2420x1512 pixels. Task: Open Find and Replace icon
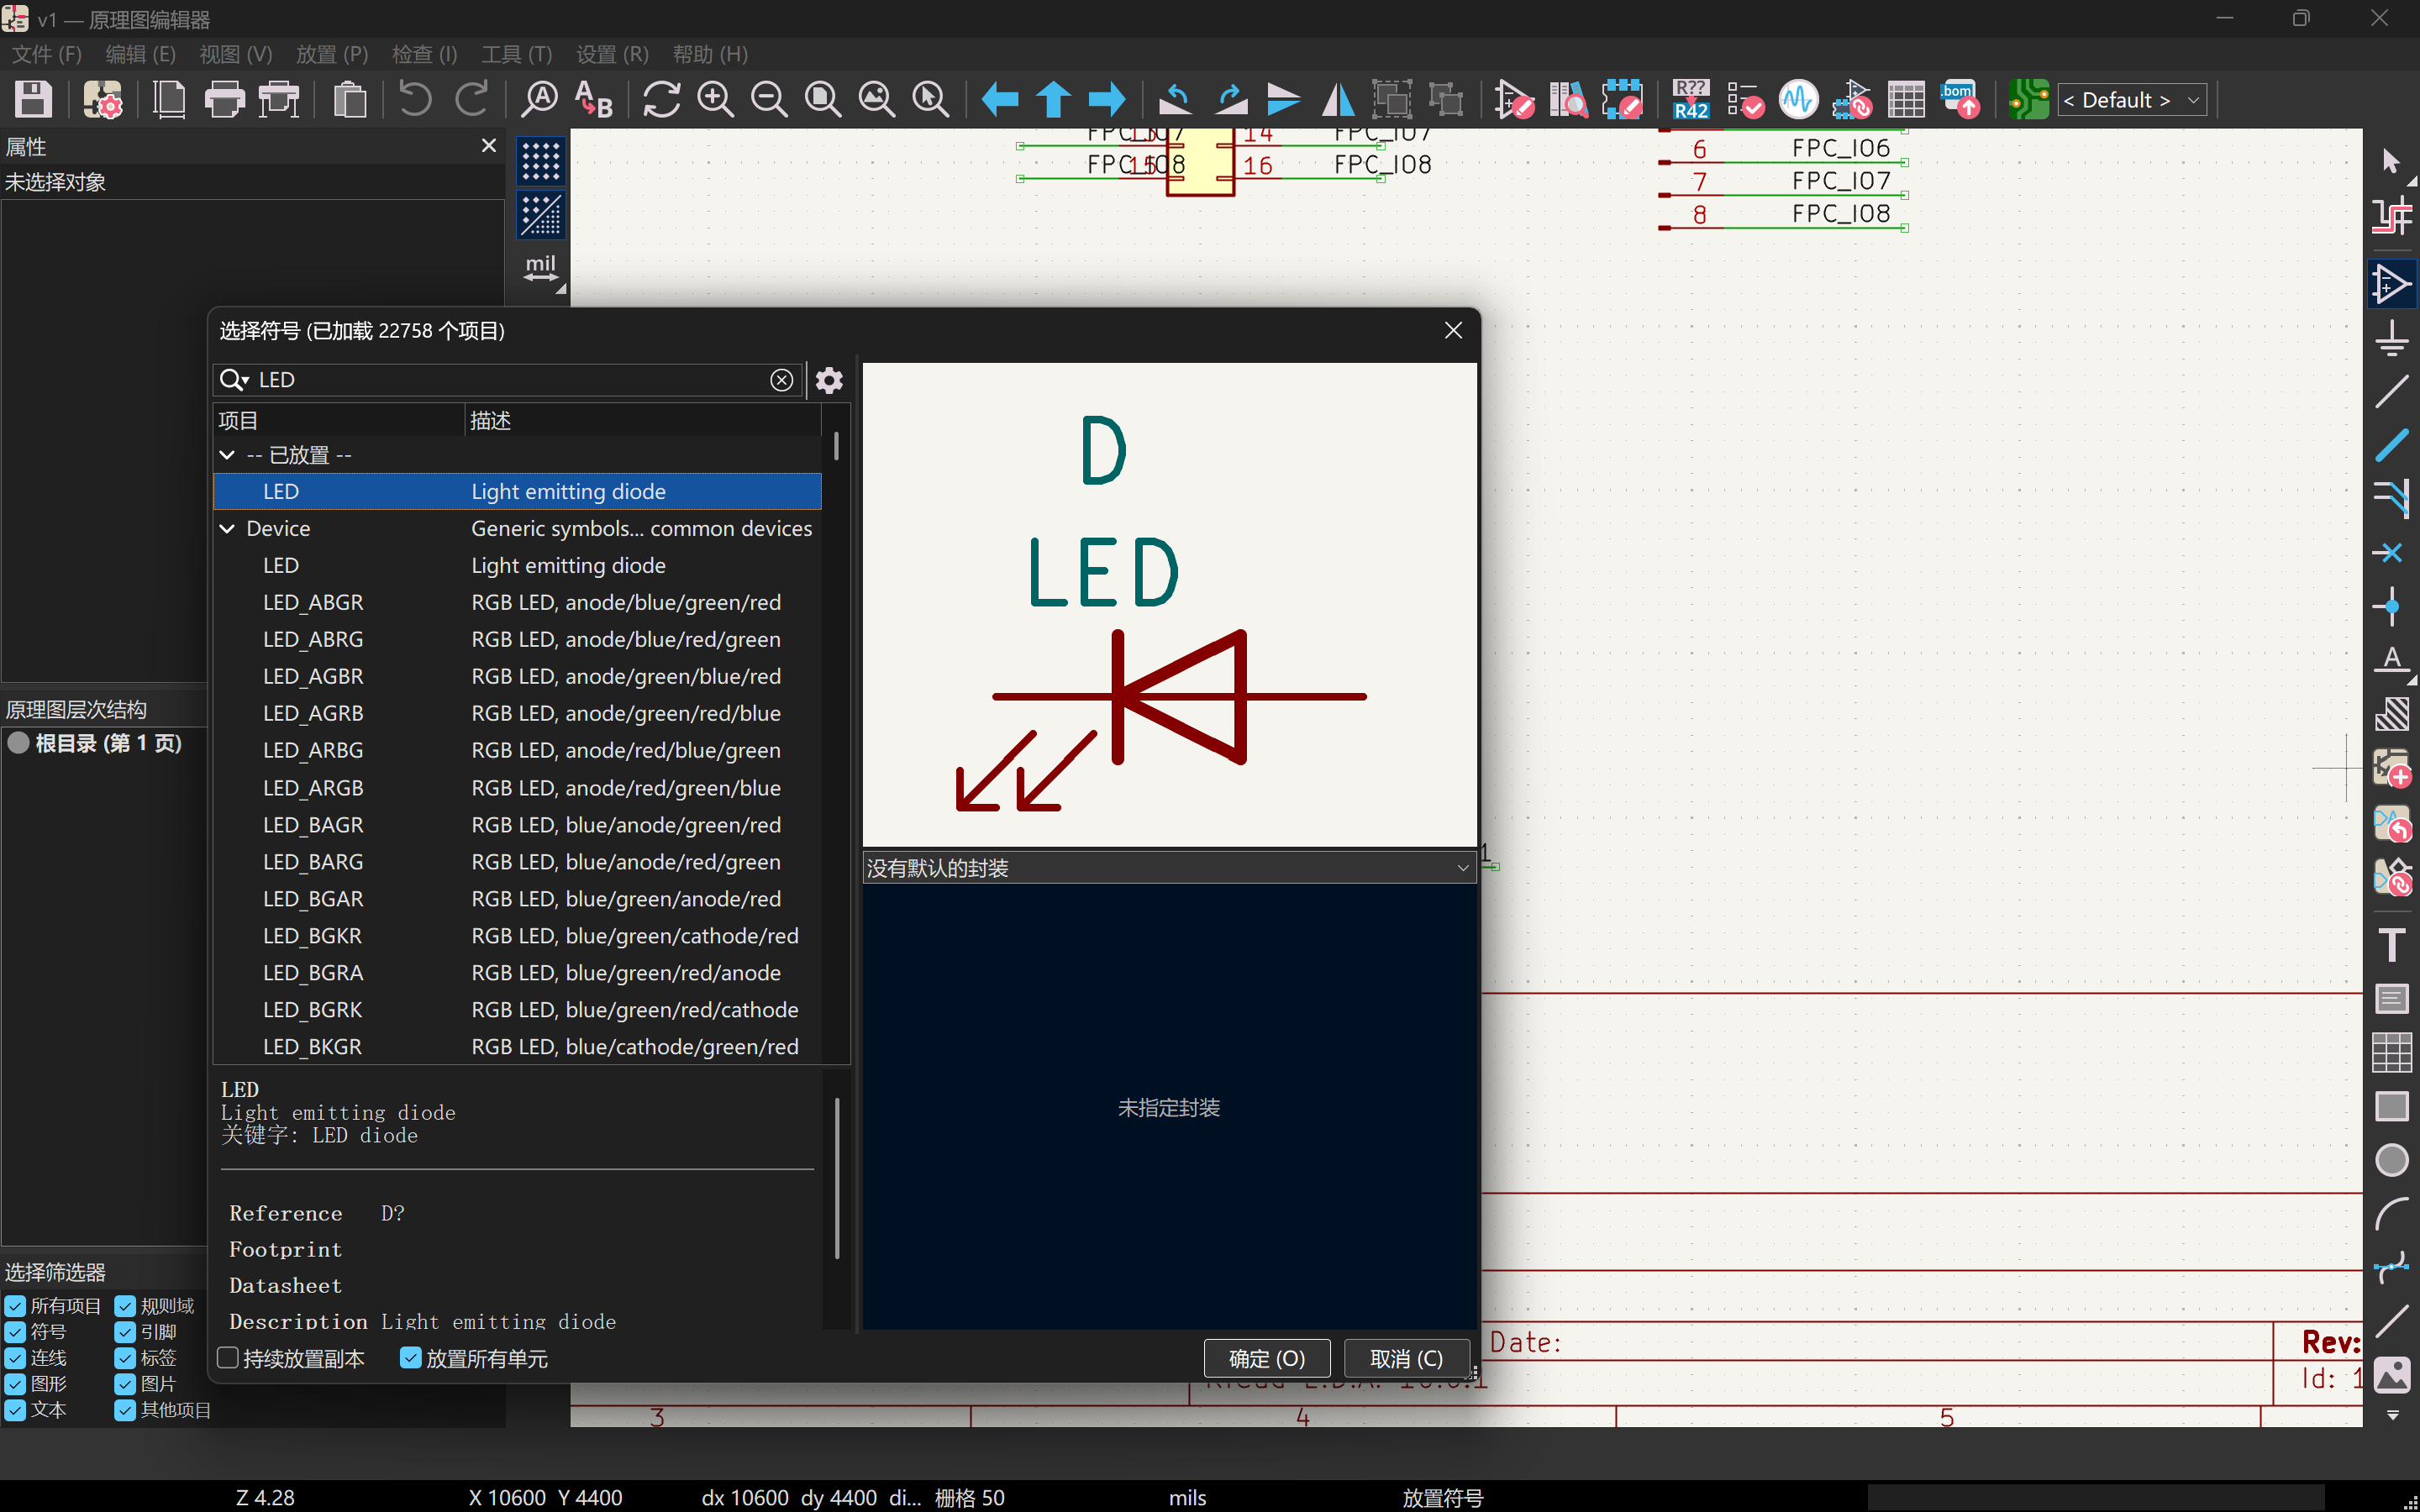click(x=594, y=100)
